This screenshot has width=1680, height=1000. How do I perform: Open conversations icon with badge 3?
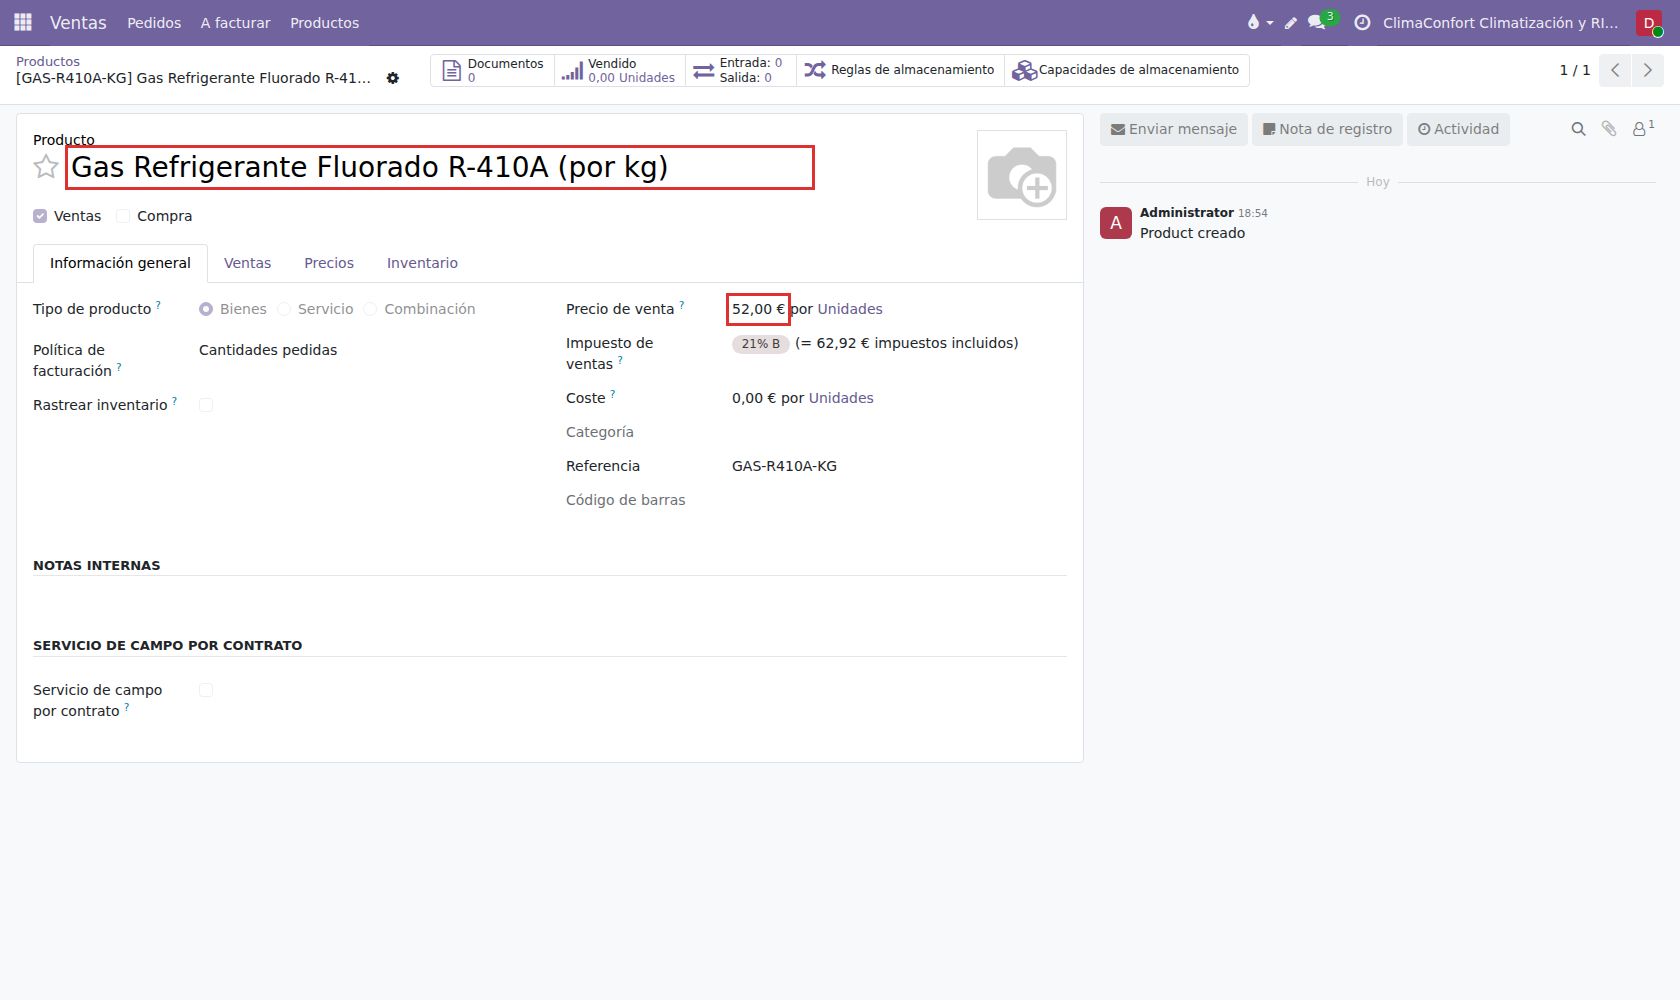click(x=1321, y=21)
